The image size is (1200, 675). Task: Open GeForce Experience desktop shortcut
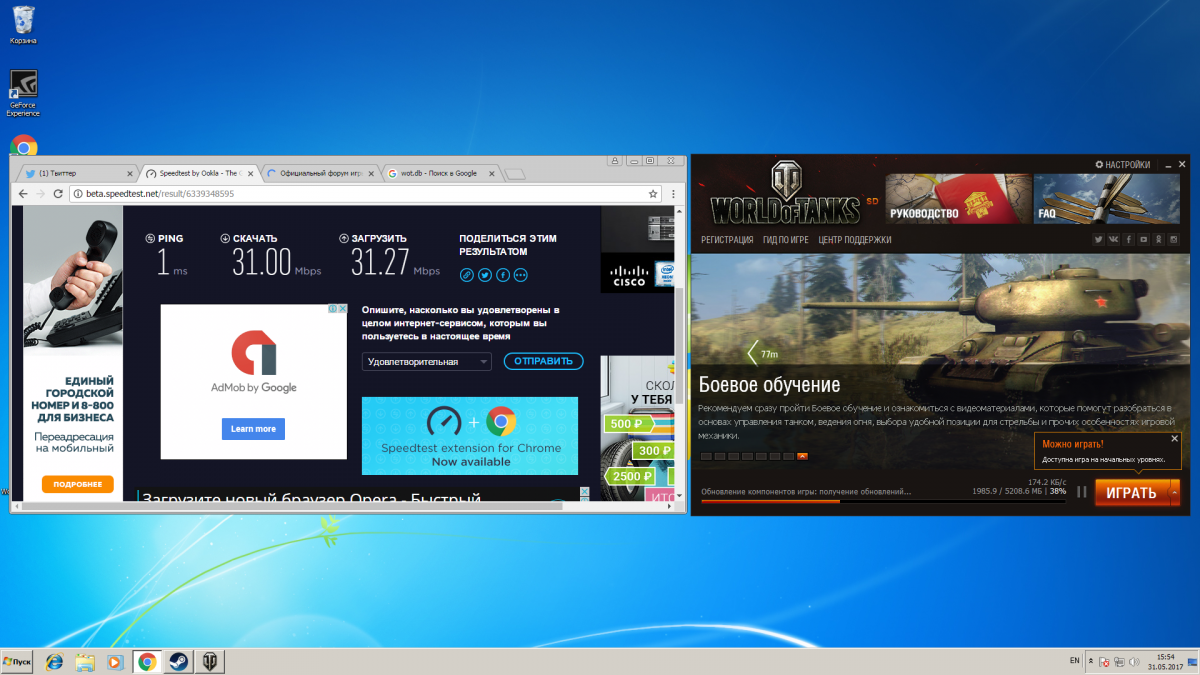[23, 93]
